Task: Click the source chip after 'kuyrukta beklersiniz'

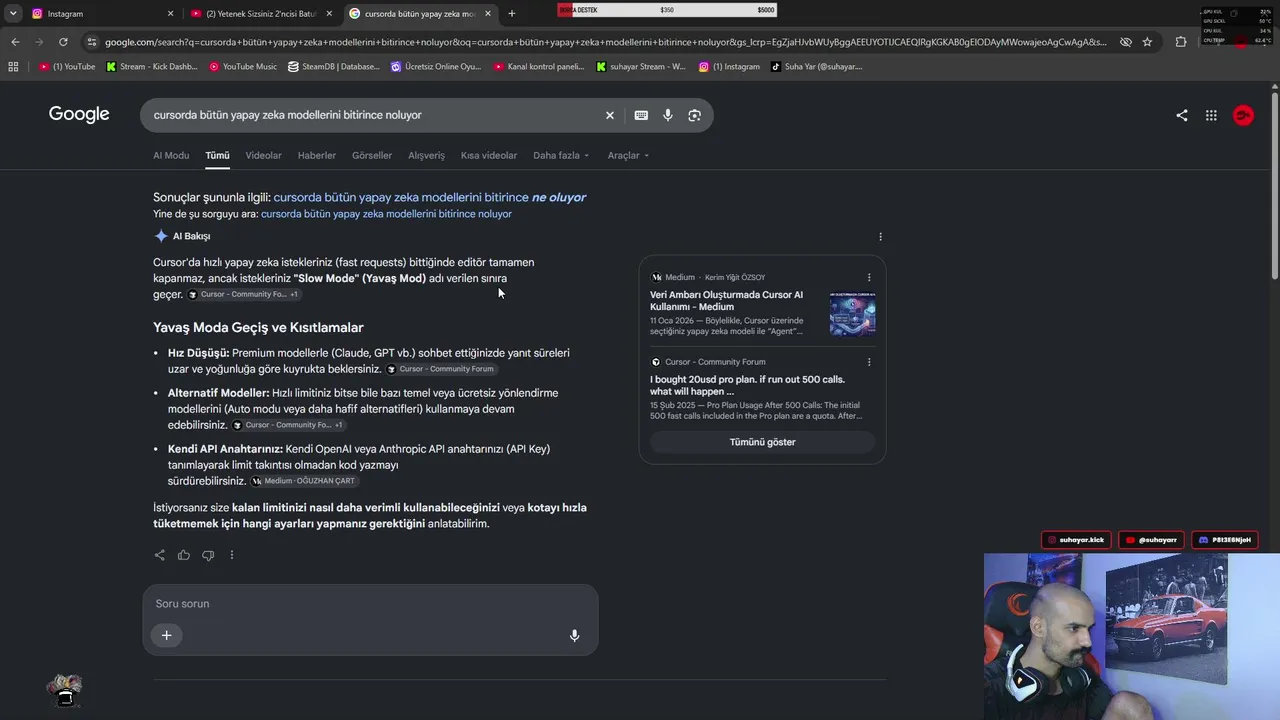Action: [441, 369]
